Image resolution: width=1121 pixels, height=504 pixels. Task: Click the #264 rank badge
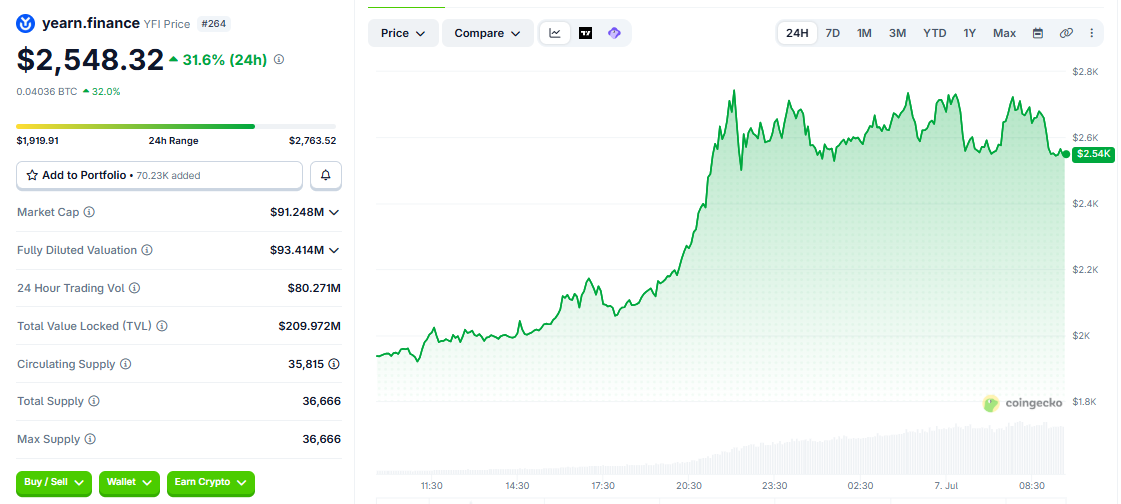[214, 24]
